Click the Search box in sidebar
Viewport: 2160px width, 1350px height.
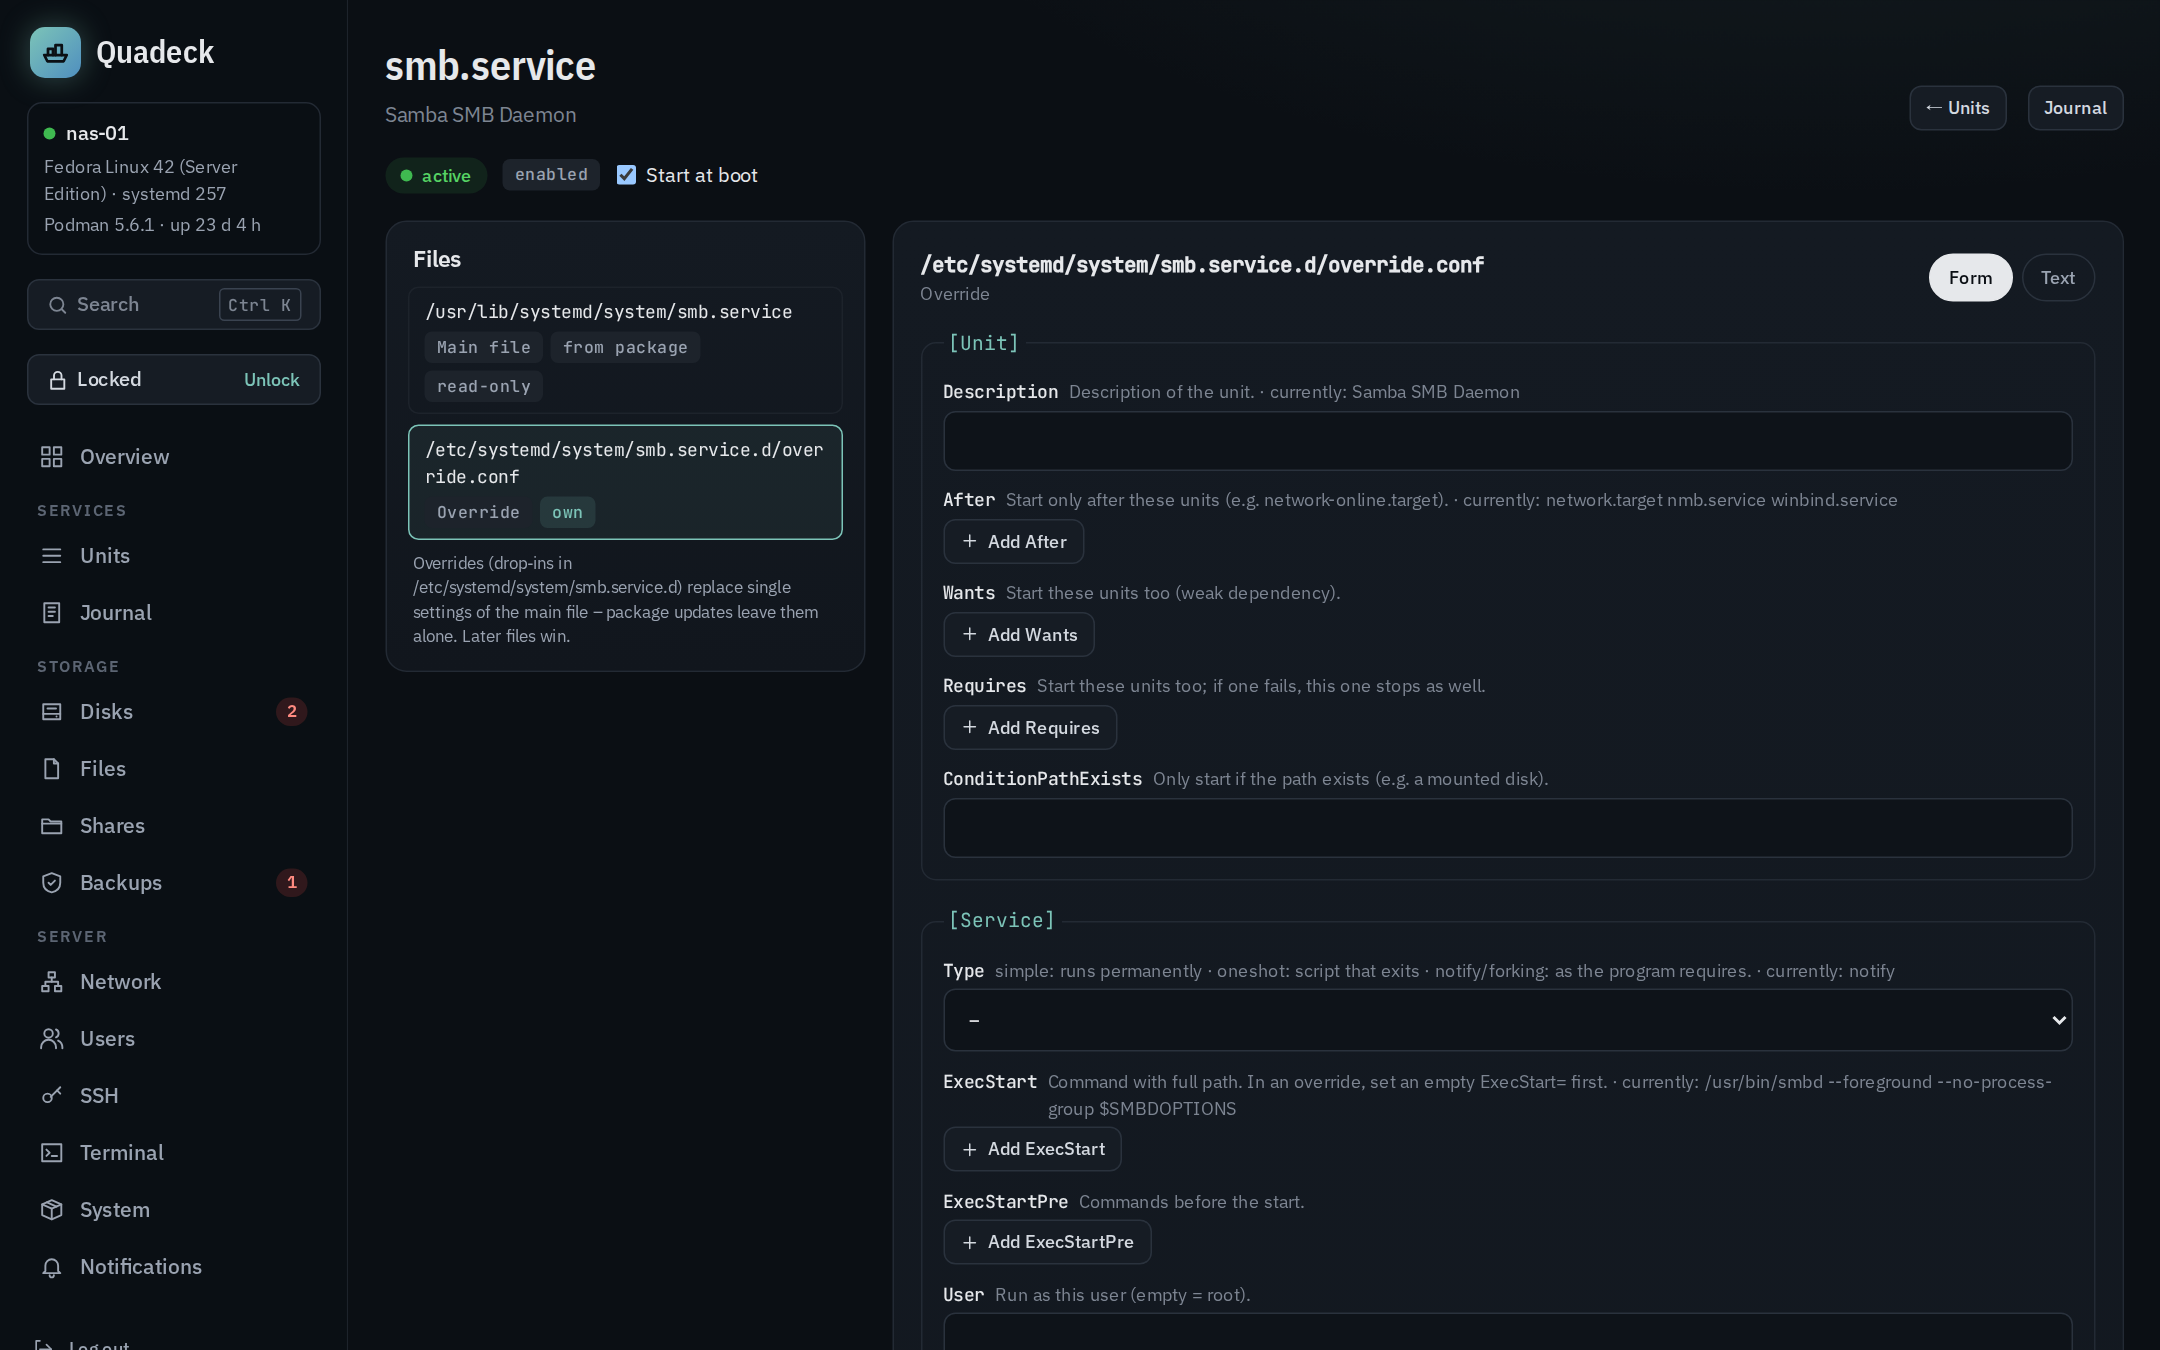173,305
